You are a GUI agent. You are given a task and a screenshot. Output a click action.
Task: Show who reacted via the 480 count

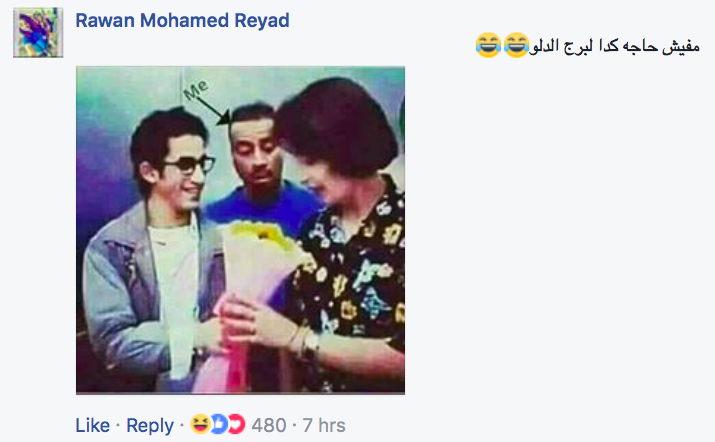pyautogui.click(x=269, y=425)
